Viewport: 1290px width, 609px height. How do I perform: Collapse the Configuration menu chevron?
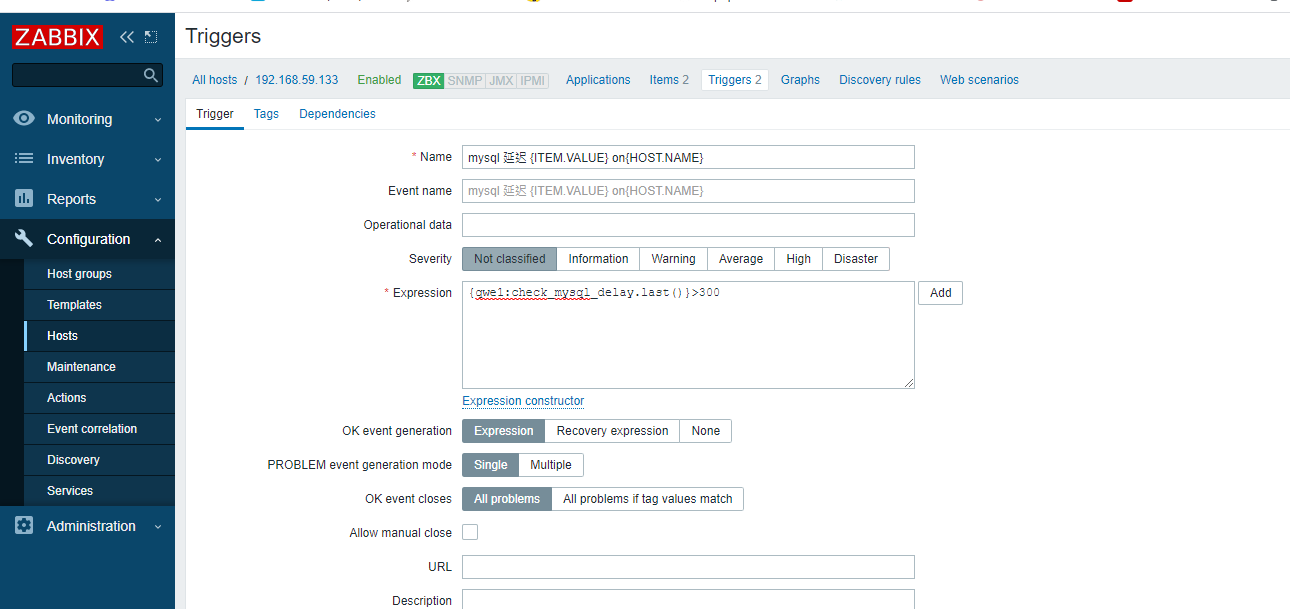(158, 240)
